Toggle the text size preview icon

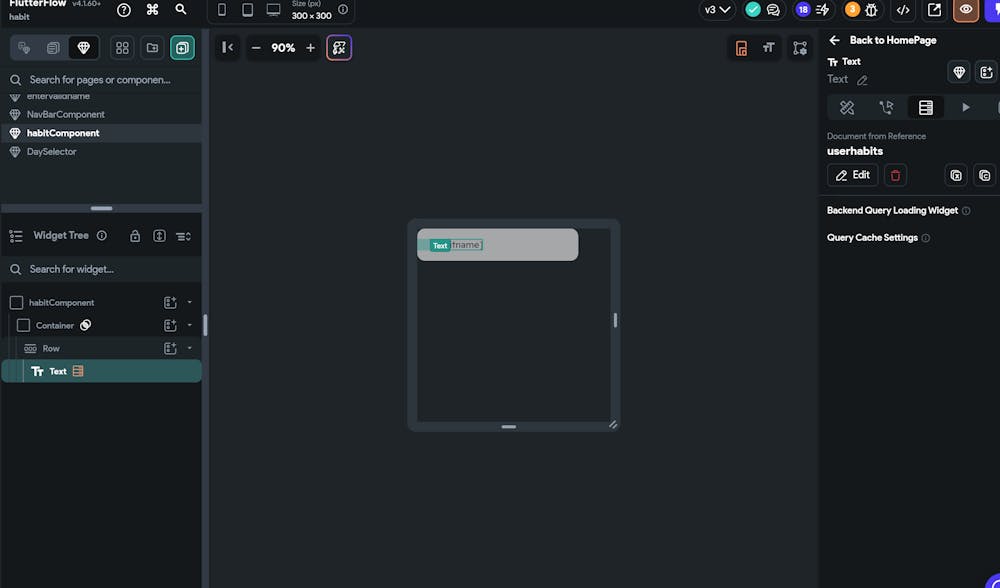768,48
